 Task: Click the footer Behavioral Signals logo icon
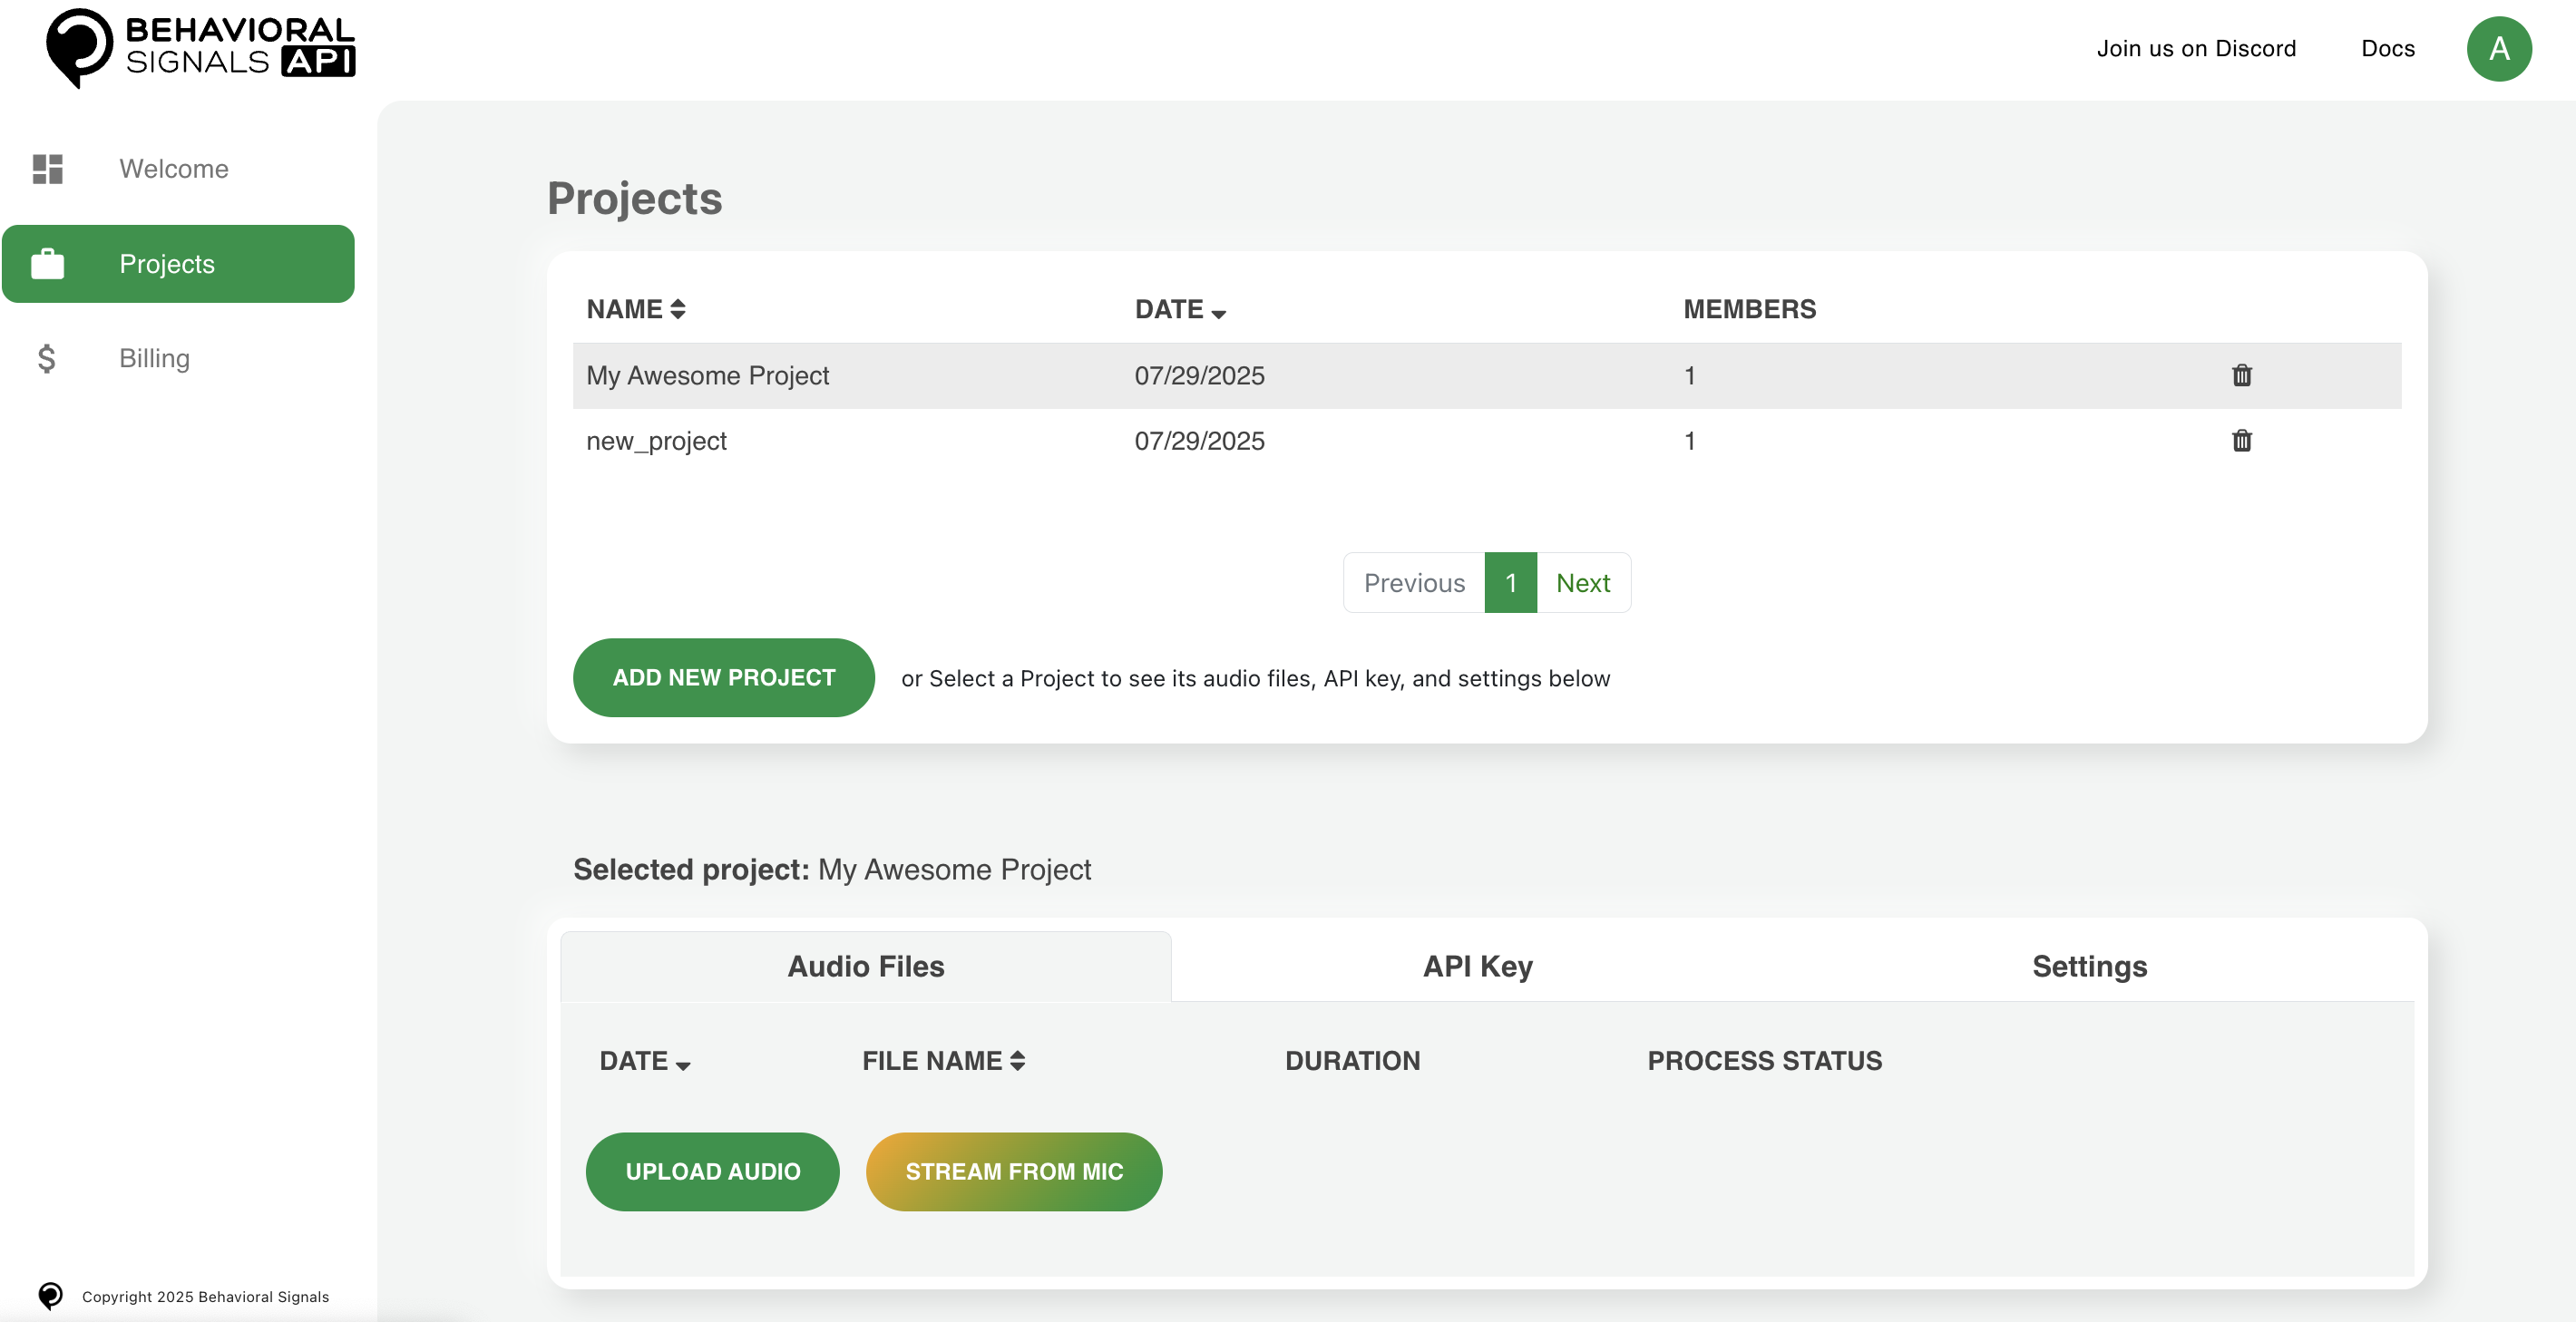point(50,1296)
